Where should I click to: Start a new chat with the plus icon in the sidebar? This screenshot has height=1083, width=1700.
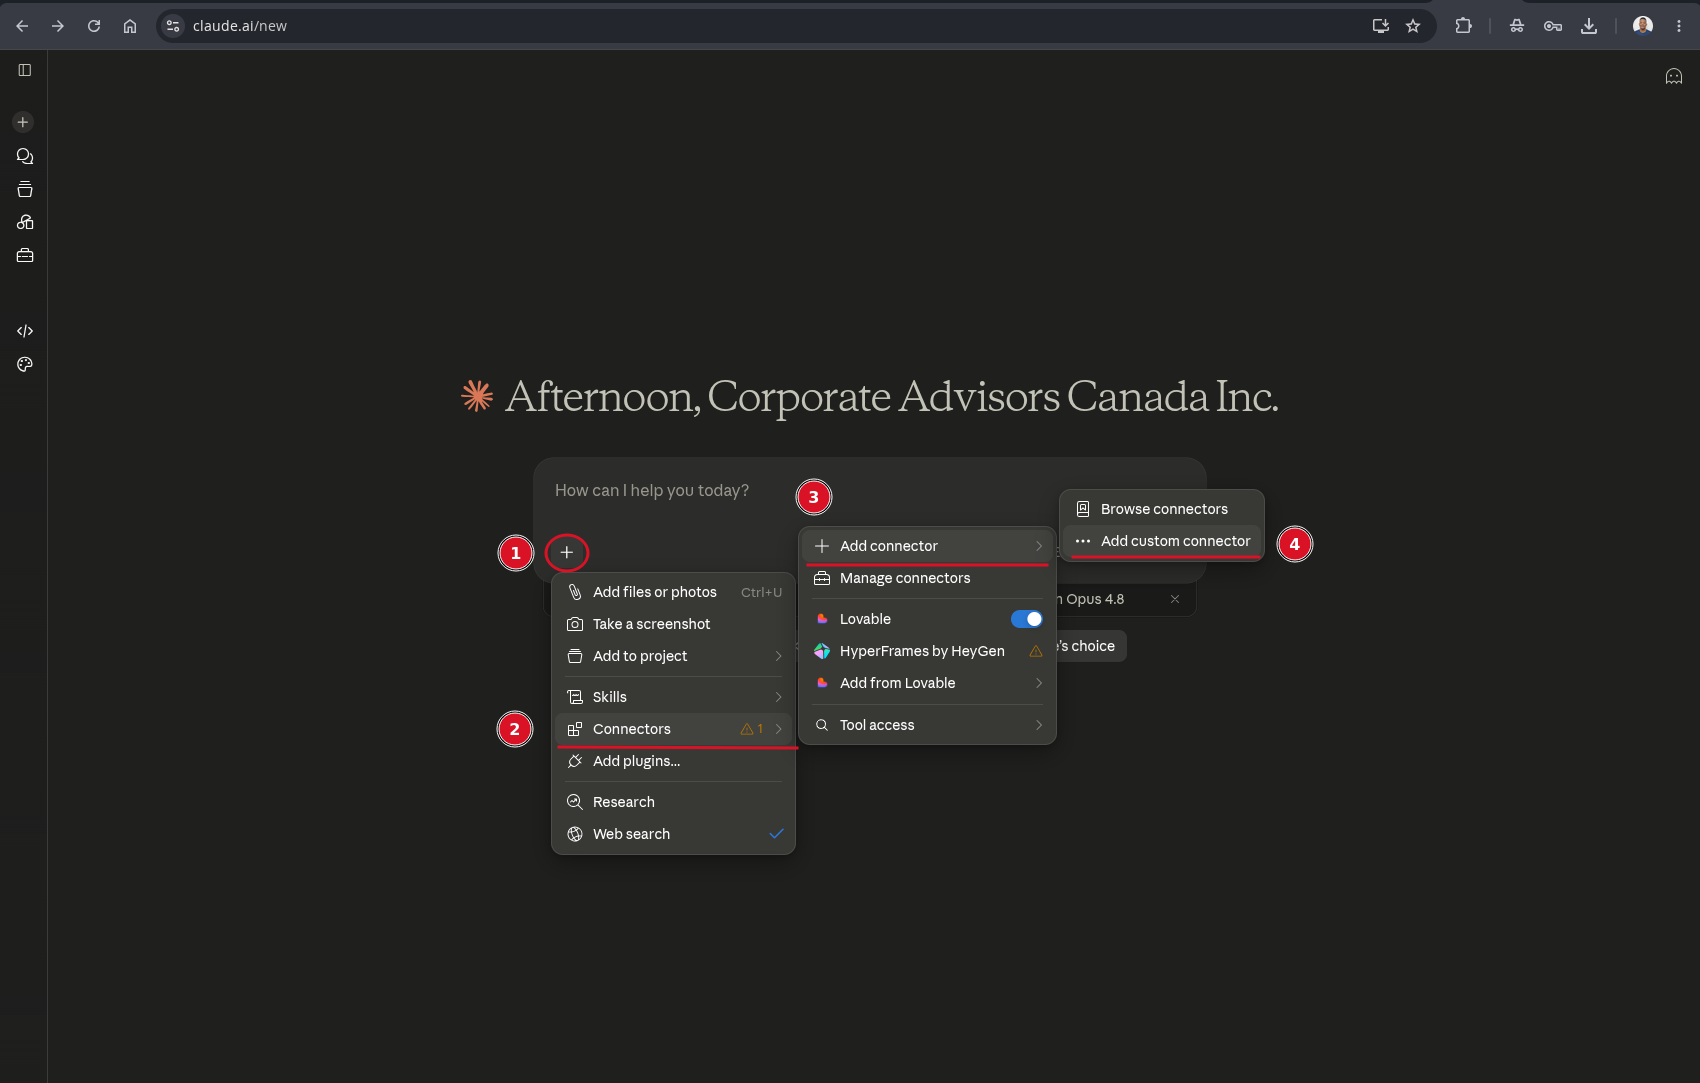tap(23, 122)
